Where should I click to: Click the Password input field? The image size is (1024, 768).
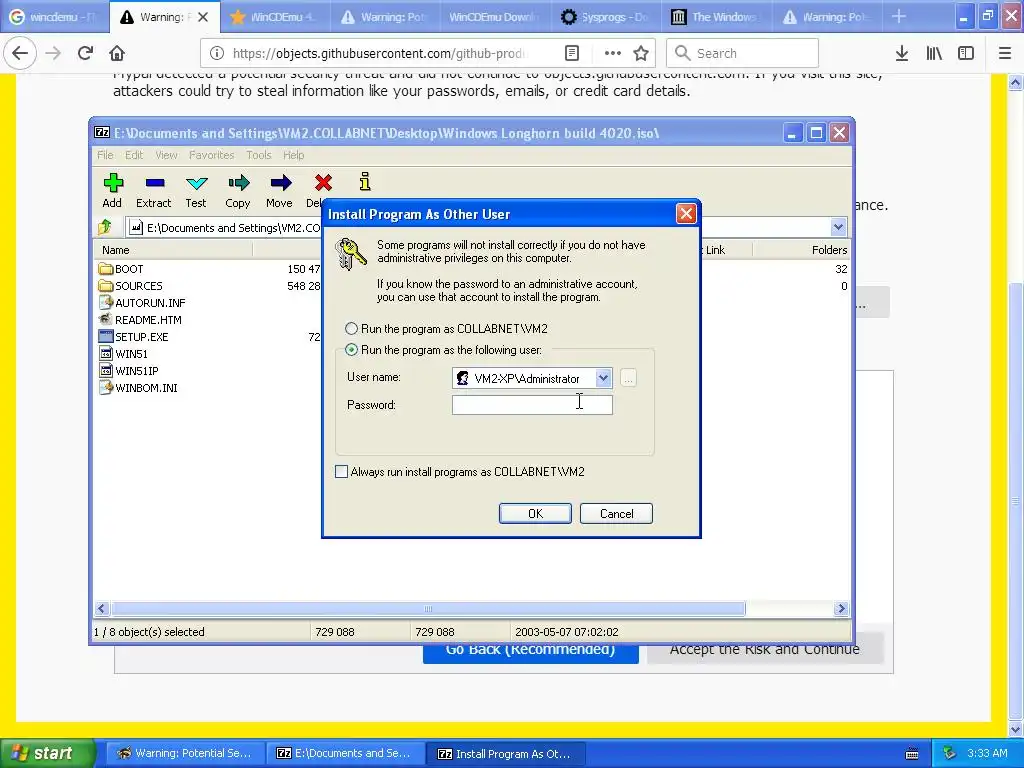[532, 405]
